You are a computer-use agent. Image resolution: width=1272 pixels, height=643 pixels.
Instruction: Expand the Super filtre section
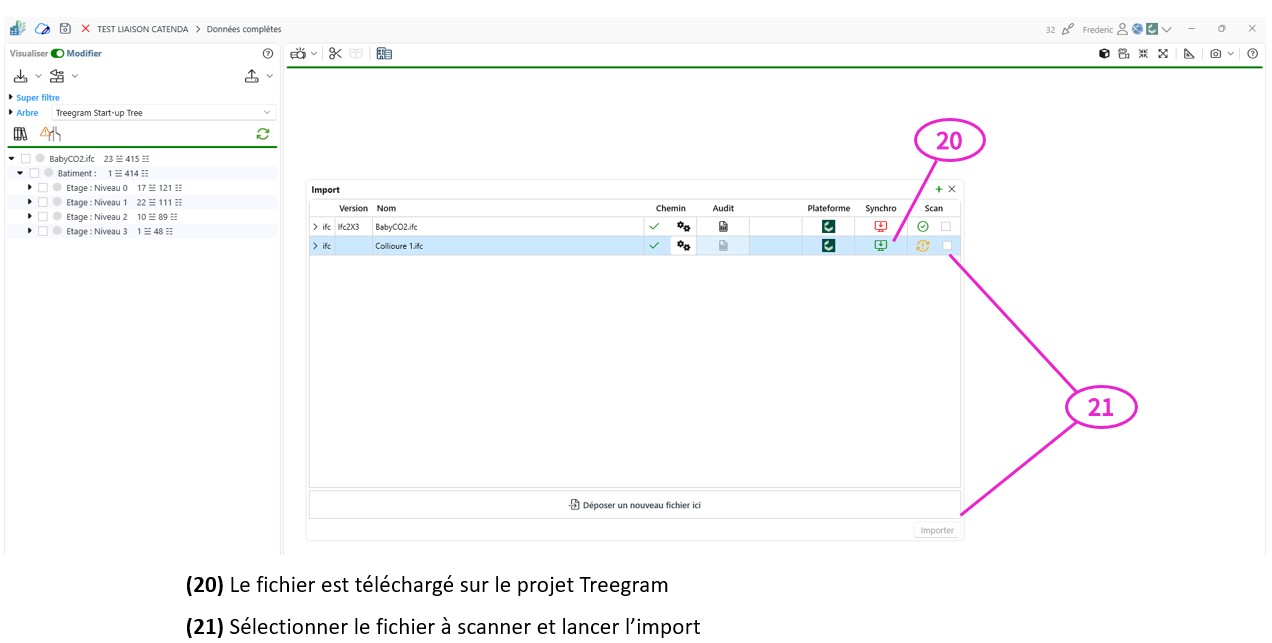[x=11, y=98]
